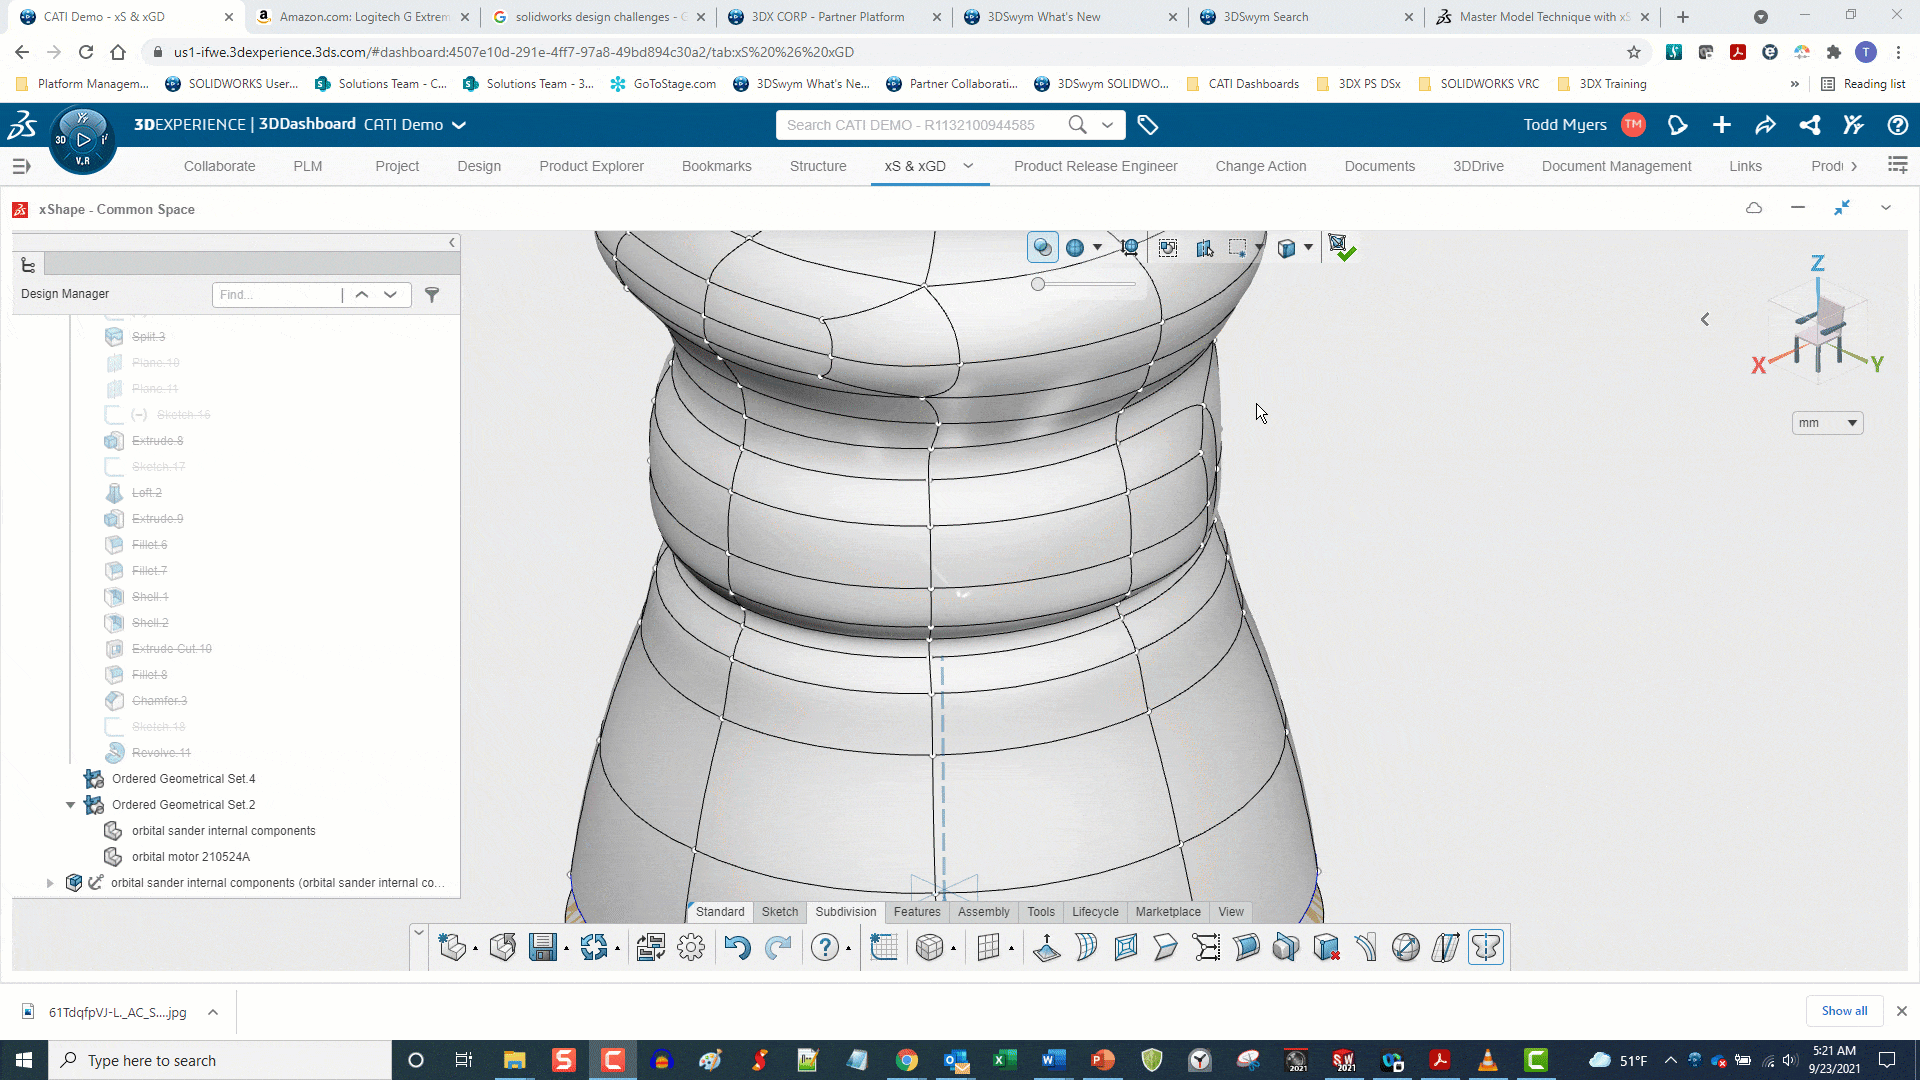Image resolution: width=1920 pixels, height=1080 pixels.
Task: Open Chrome from the Windows taskbar
Action: [x=907, y=1060]
